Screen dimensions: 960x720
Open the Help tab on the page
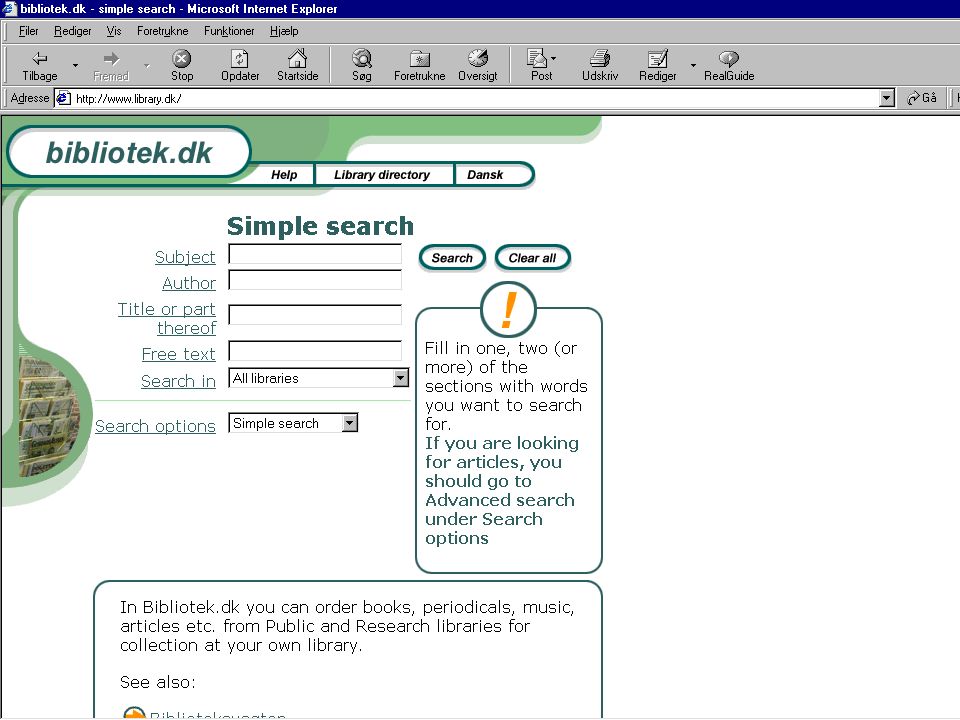click(284, 174)
